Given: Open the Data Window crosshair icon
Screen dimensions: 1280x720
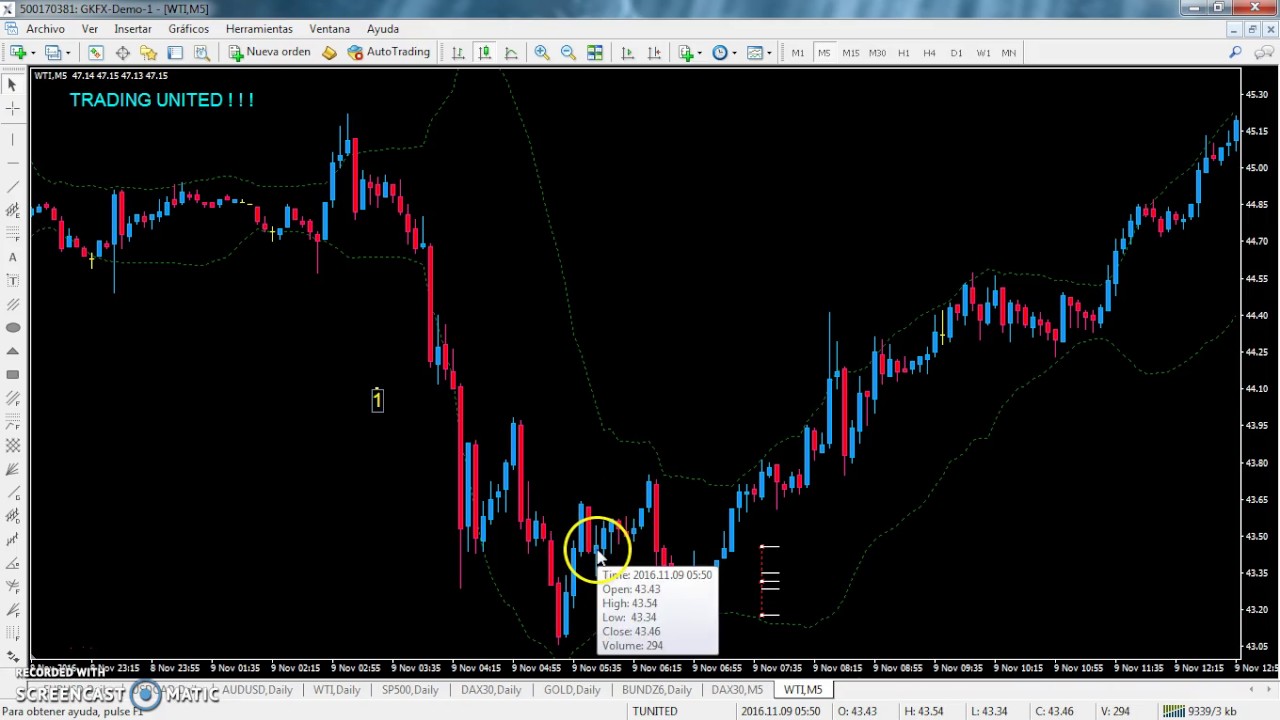Looking at the screenshot, I should (x=122, y=53).
